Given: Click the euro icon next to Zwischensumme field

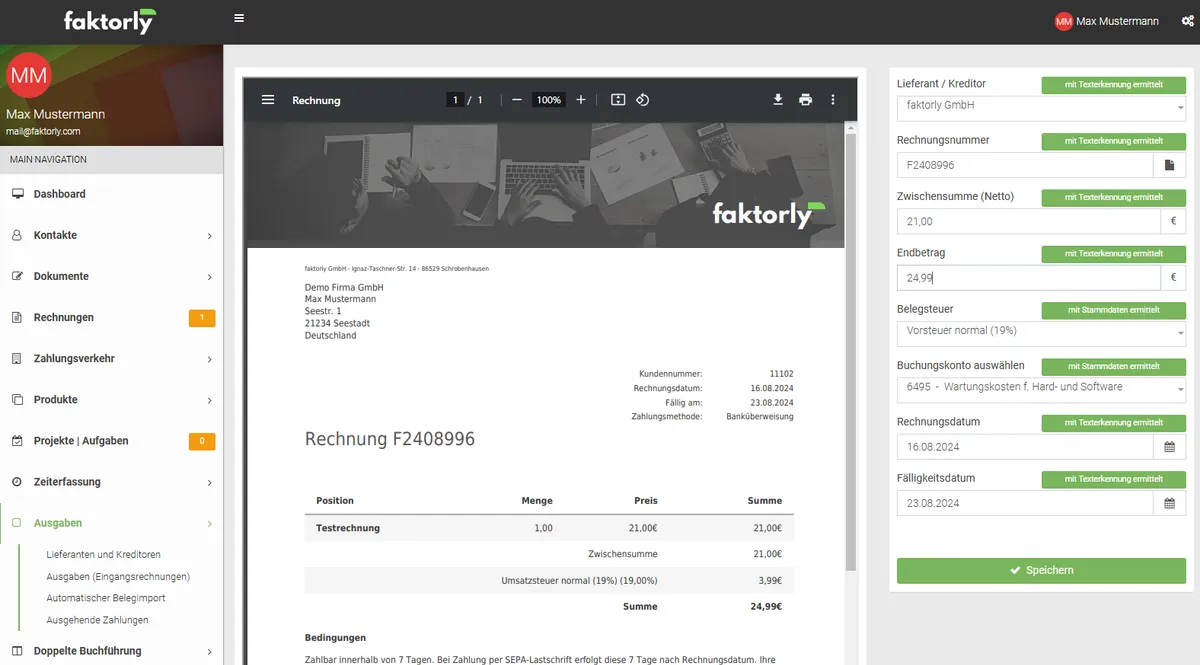Looking at the screenshot, I should [1173, 221].
